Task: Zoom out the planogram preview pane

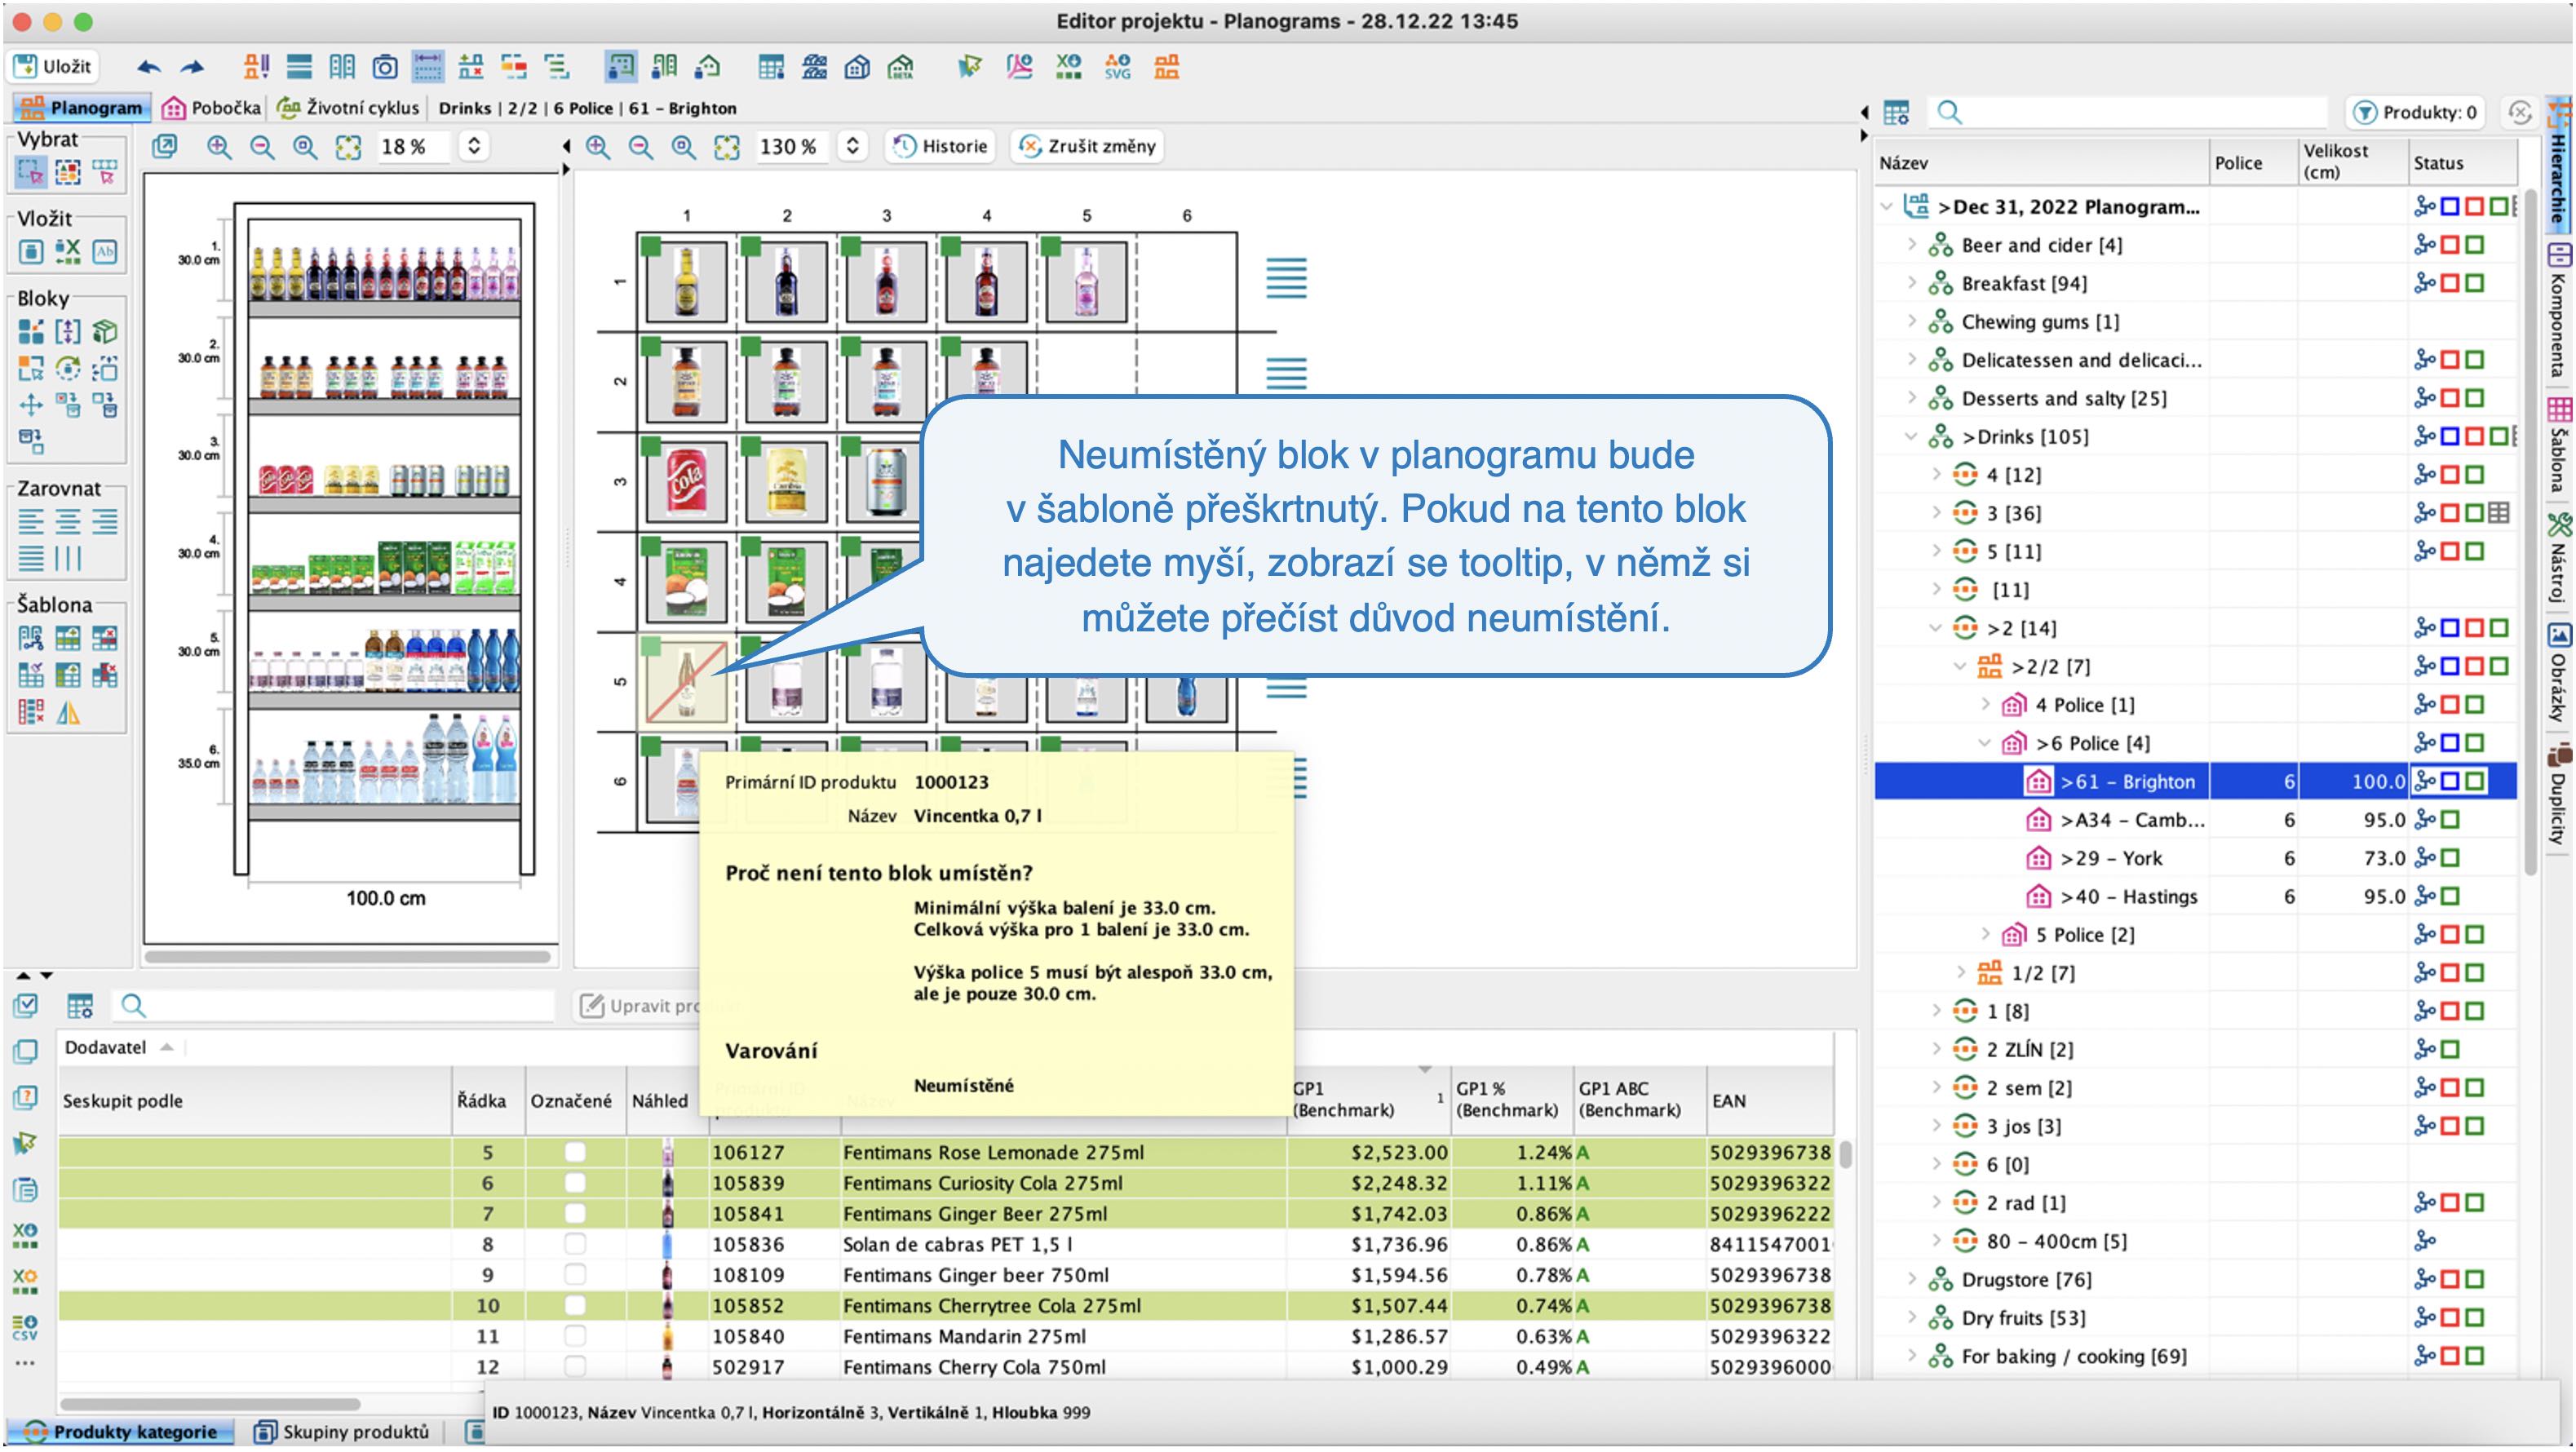Action: pos(262,147)
